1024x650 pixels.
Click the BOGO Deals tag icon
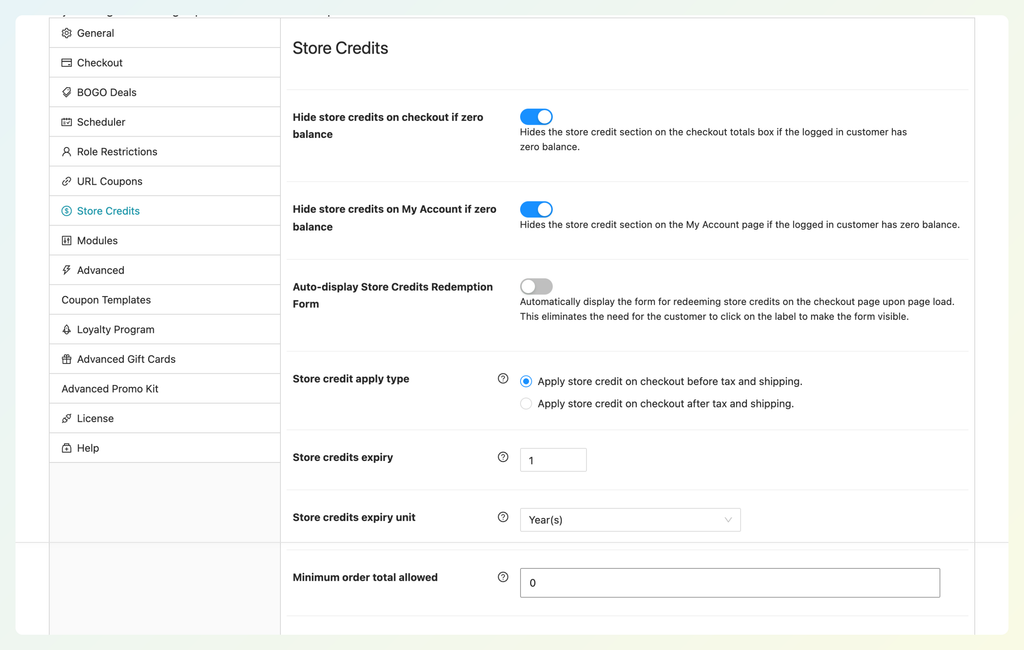[66, 92]
